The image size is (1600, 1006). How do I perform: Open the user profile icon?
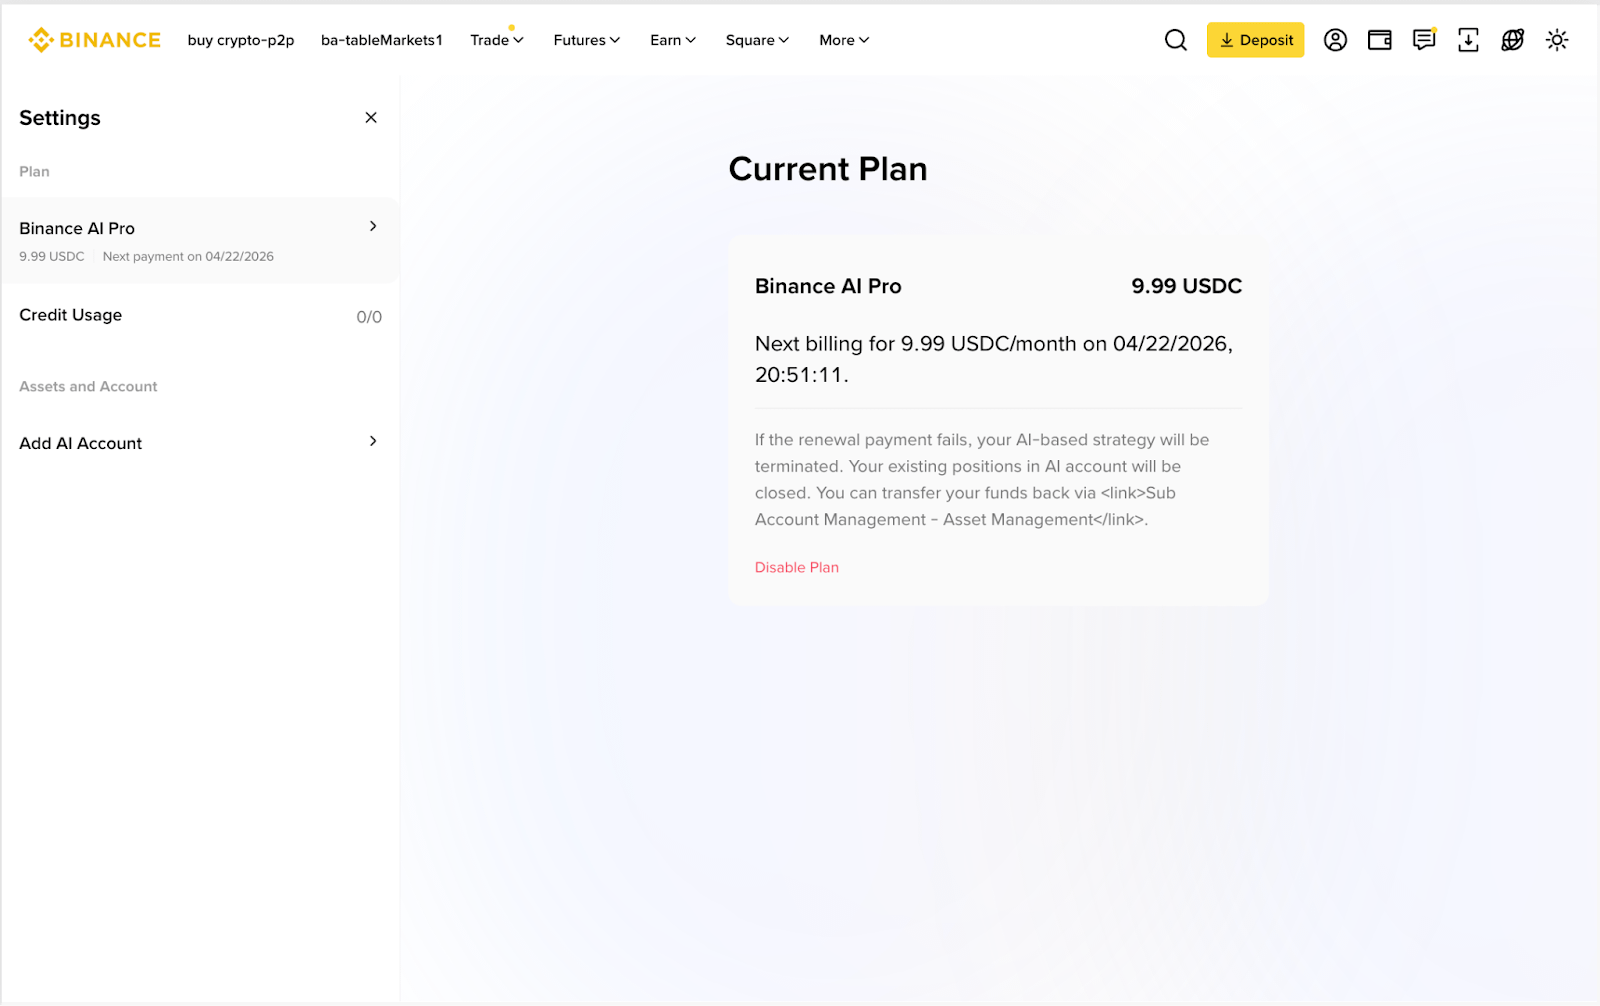[1335, 40]
